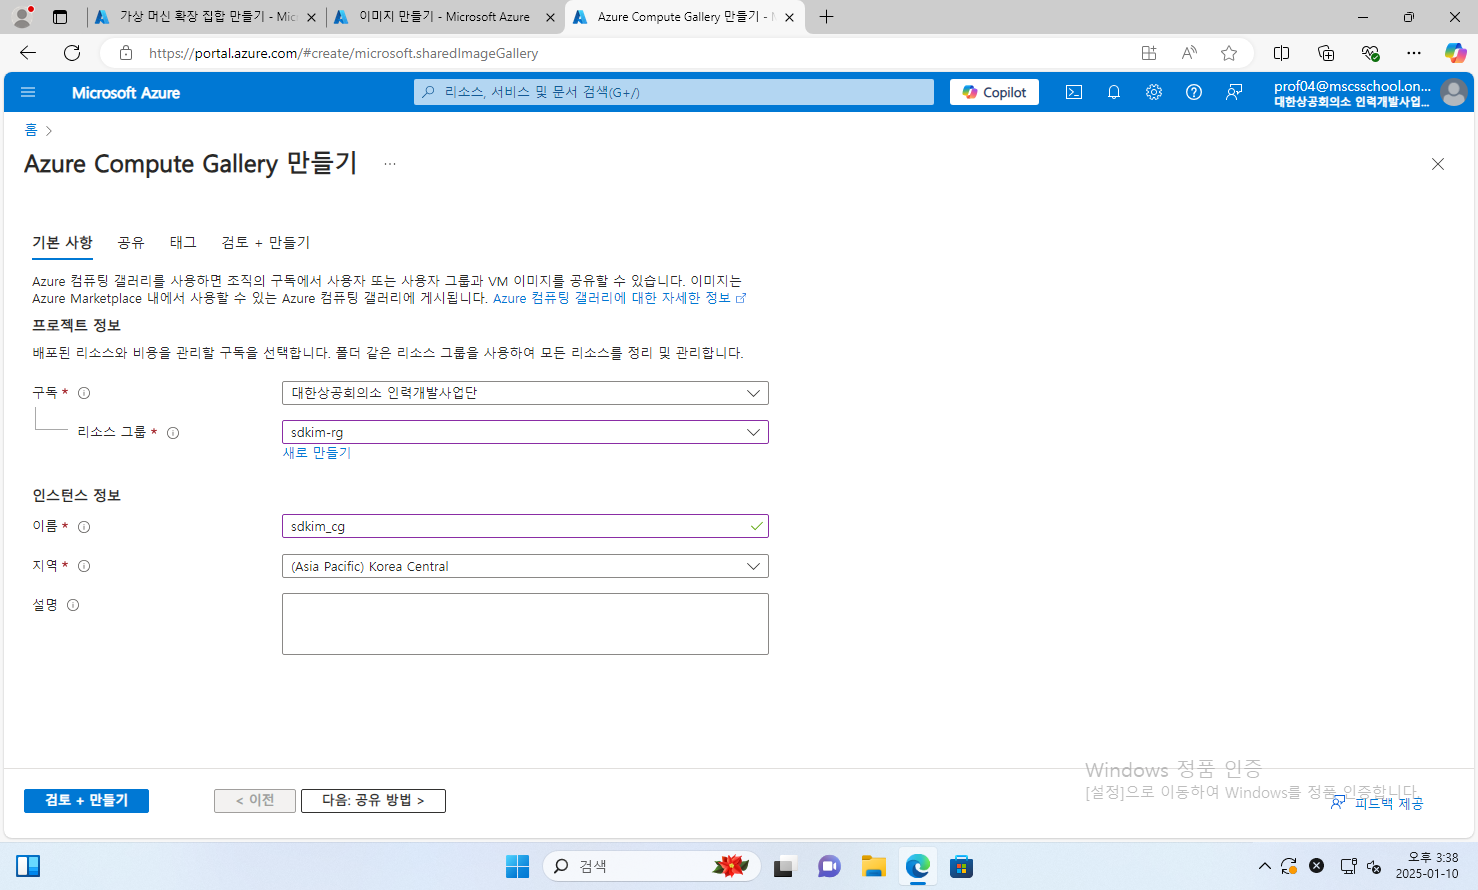Click the < 이전 button
The height and width of the screenshot is (890, 1478).
tap(255, 801)
